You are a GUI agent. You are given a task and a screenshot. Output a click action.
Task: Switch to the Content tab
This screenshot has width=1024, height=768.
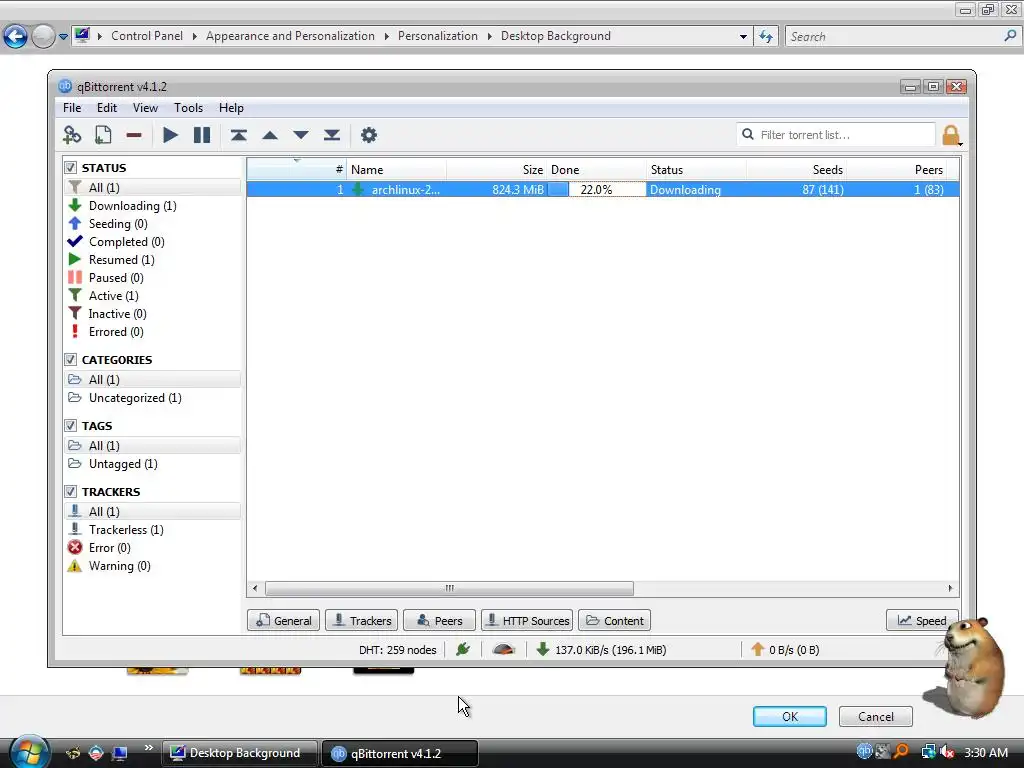[615, 620]
